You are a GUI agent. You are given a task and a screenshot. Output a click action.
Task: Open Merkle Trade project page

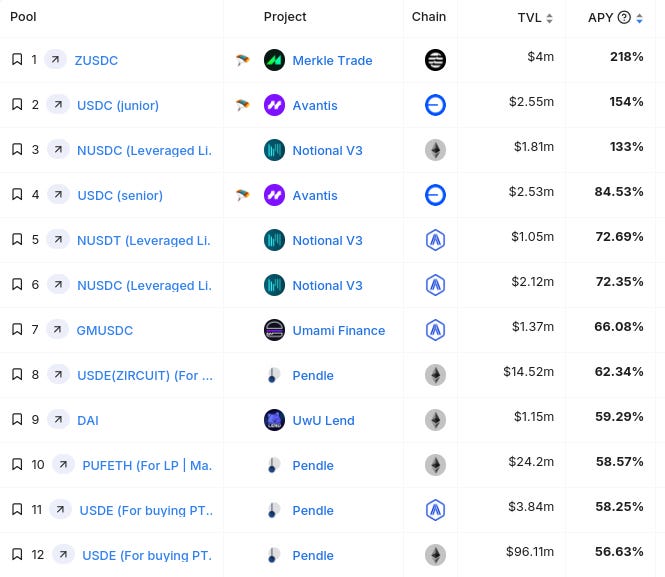332,60
